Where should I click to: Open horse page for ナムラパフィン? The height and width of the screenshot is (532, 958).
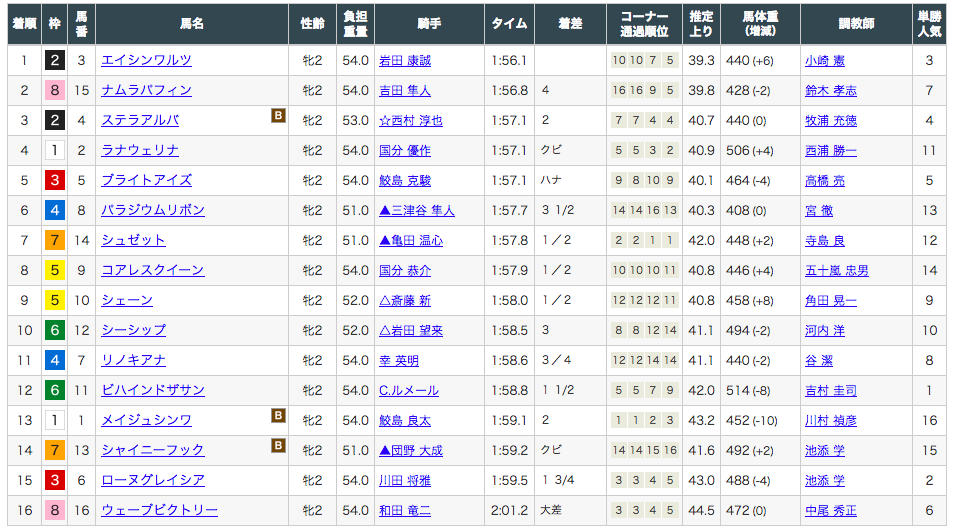tap(146, 90)
